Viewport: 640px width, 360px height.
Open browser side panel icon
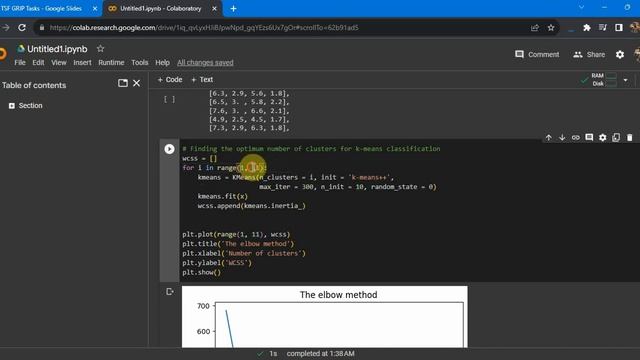[x=619, y=28]
